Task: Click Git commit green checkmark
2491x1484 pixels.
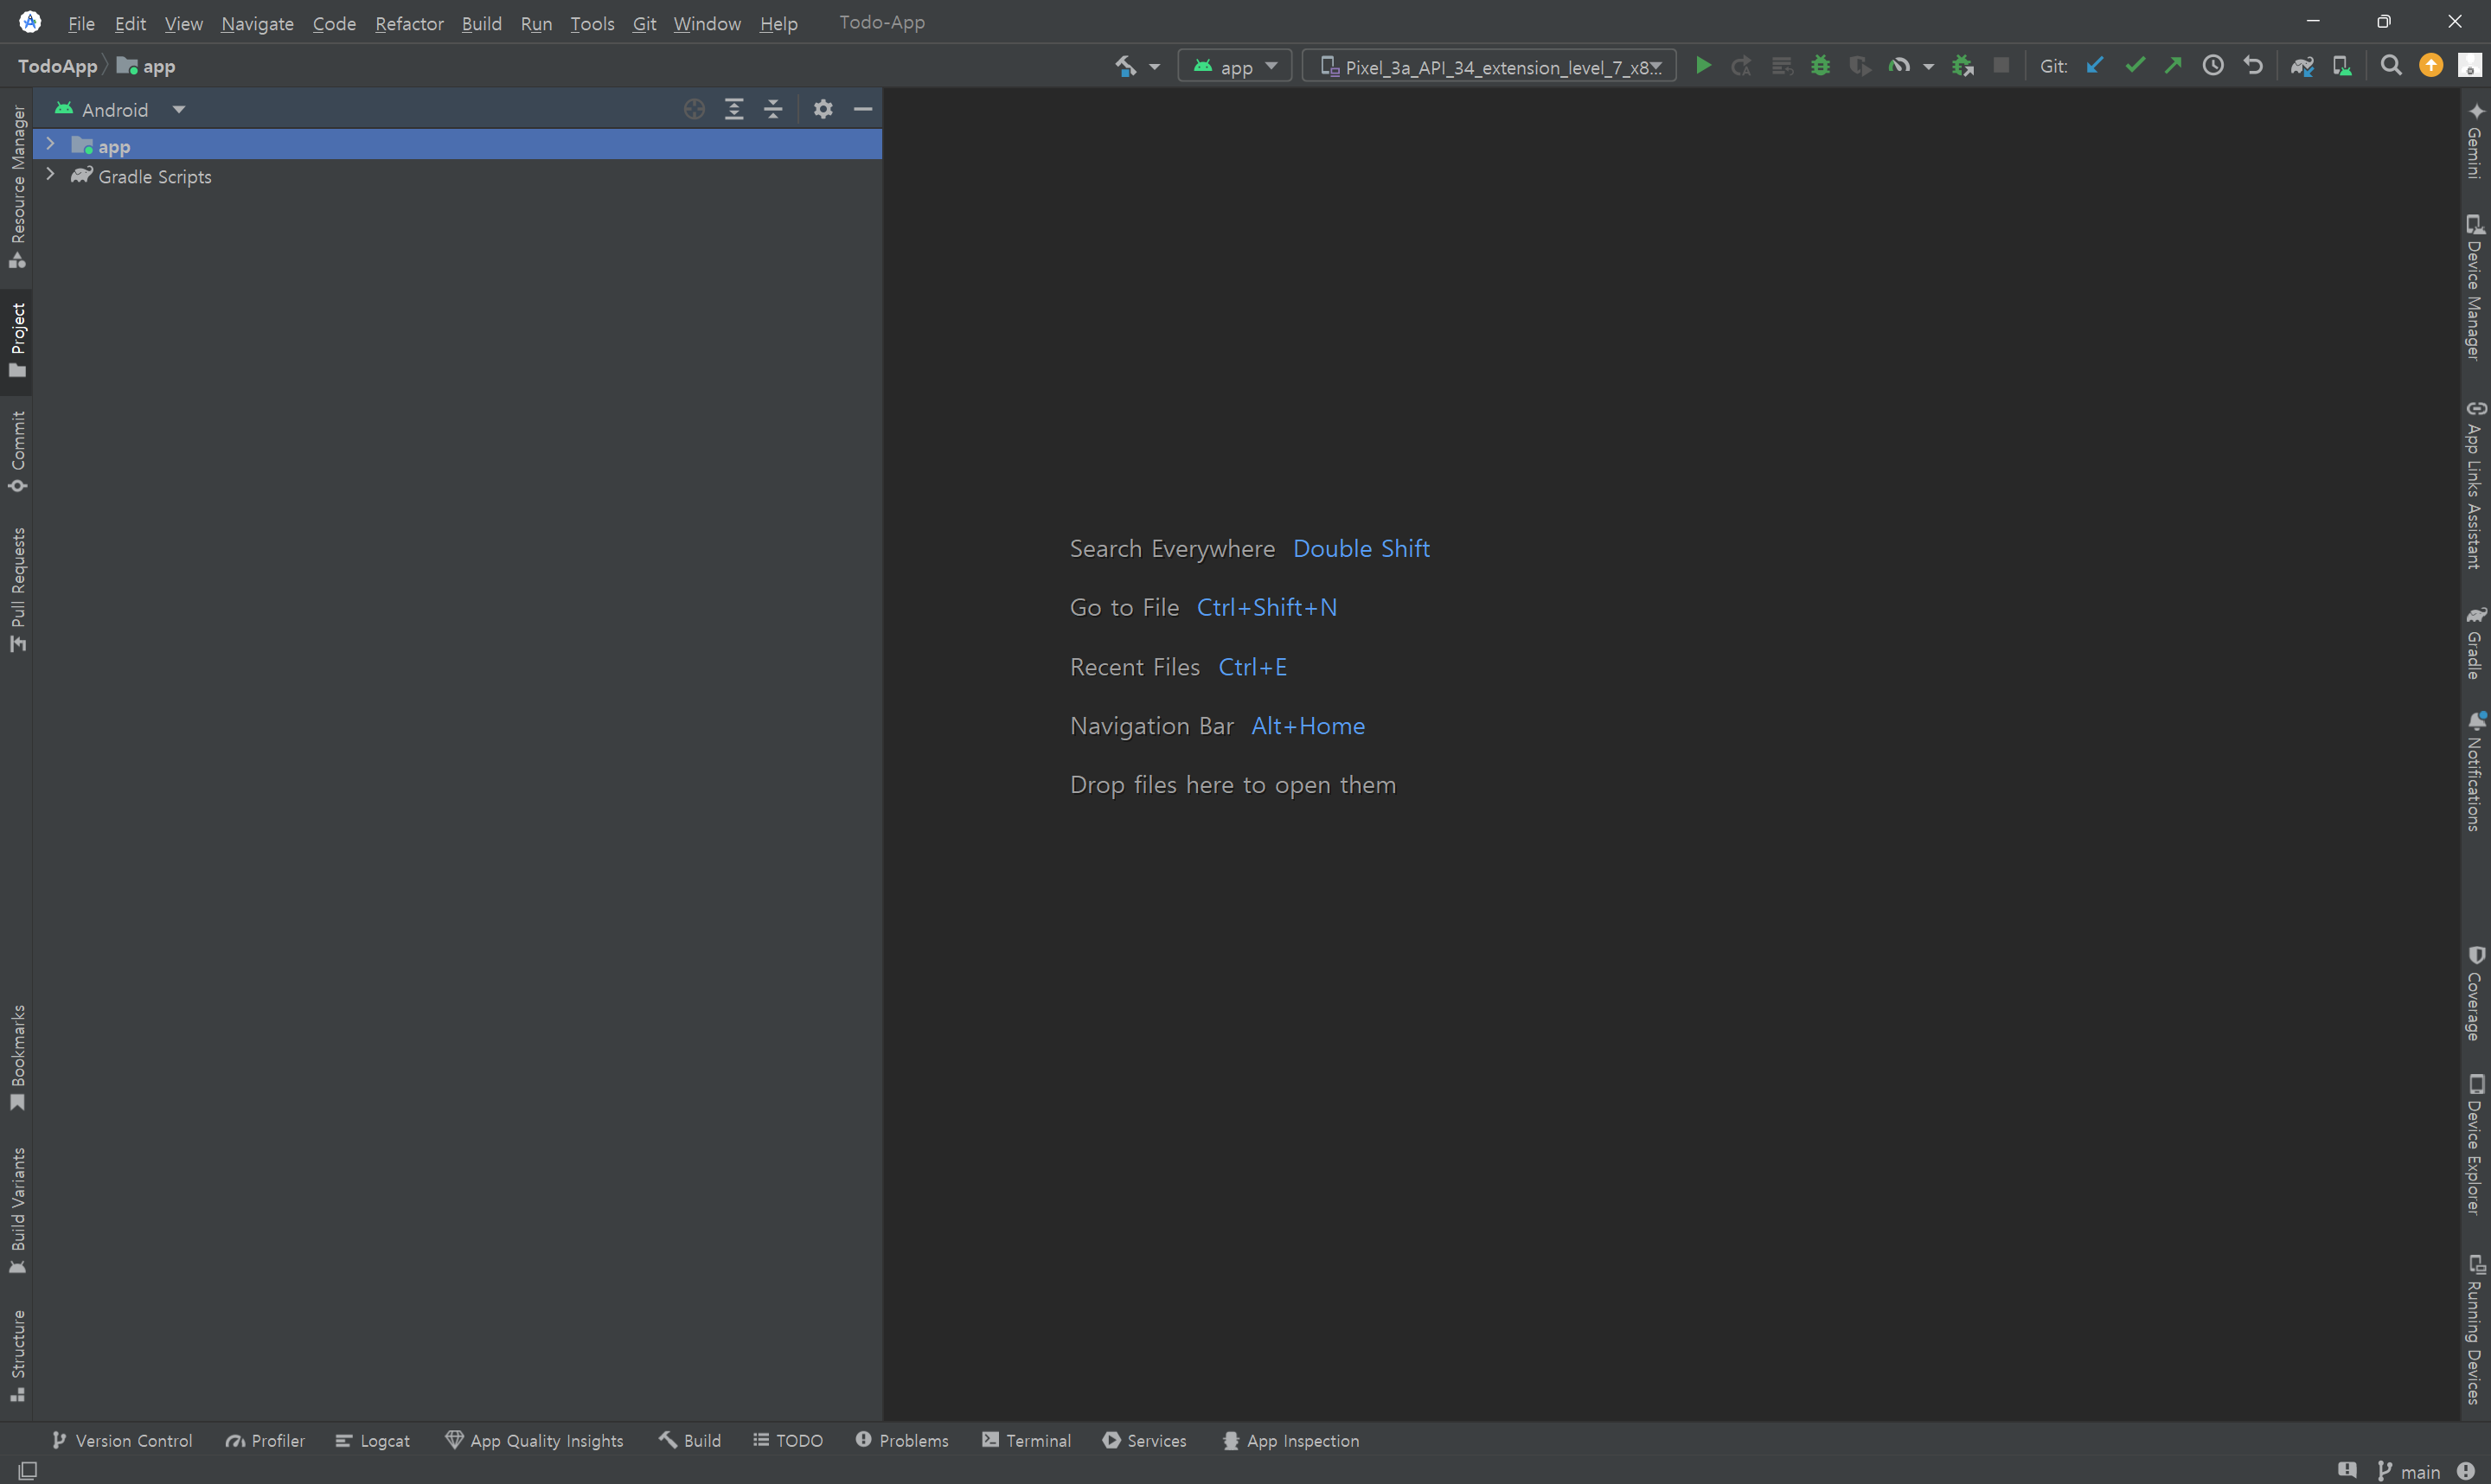Action: coord(2134,66)
